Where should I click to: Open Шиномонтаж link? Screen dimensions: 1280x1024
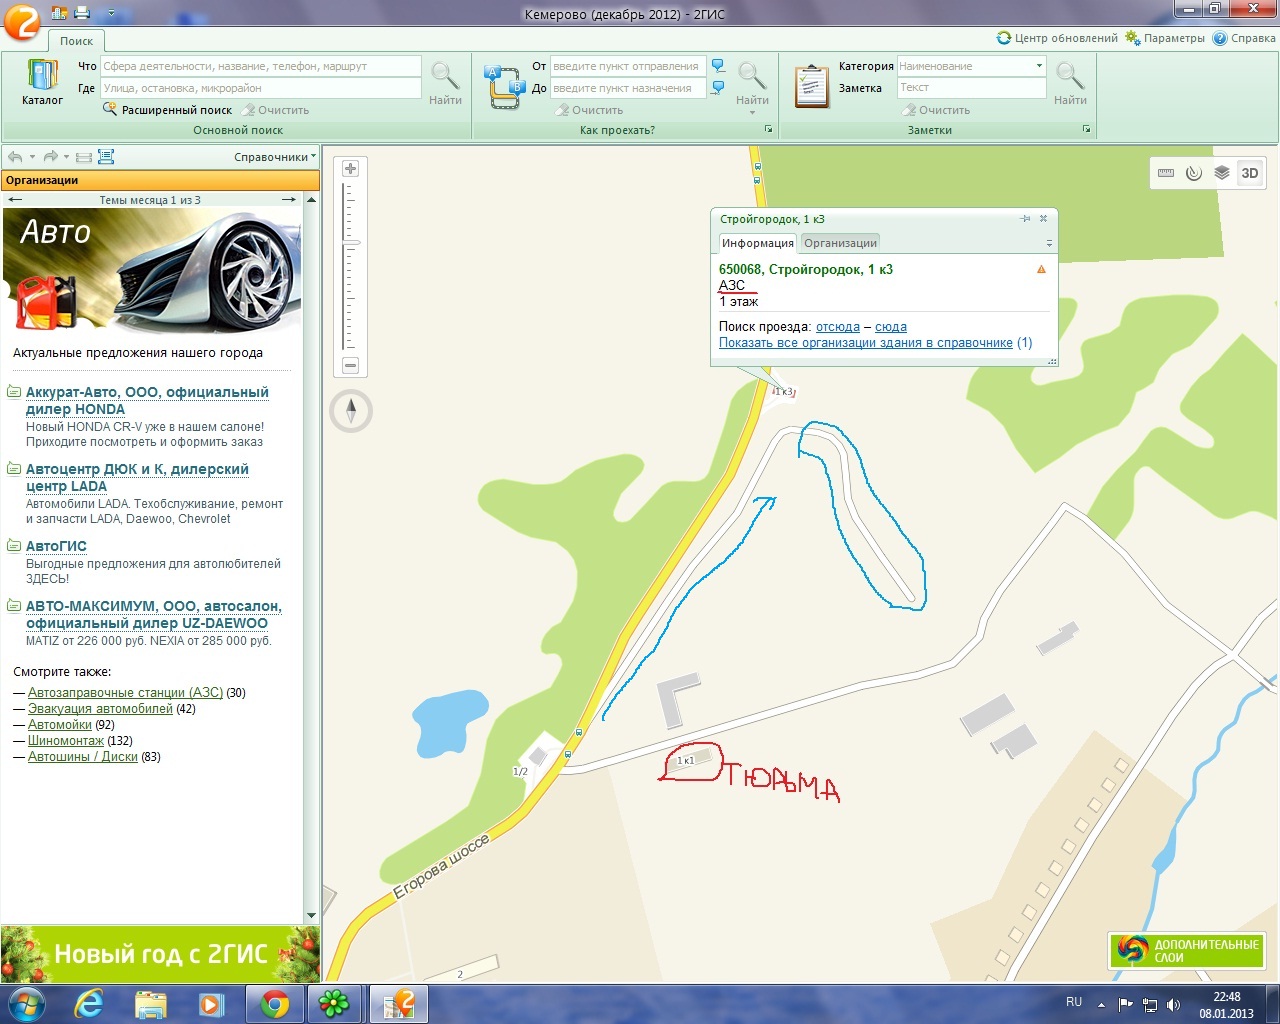pyautogui.click(x=66, y=740)
